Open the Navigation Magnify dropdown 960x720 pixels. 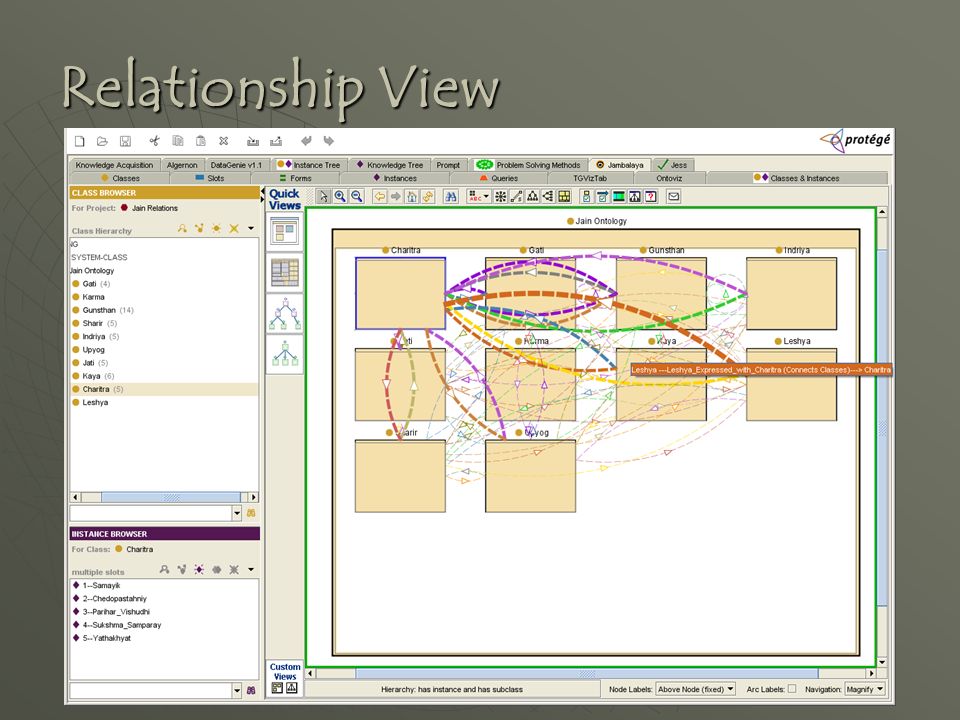point(864,689)
